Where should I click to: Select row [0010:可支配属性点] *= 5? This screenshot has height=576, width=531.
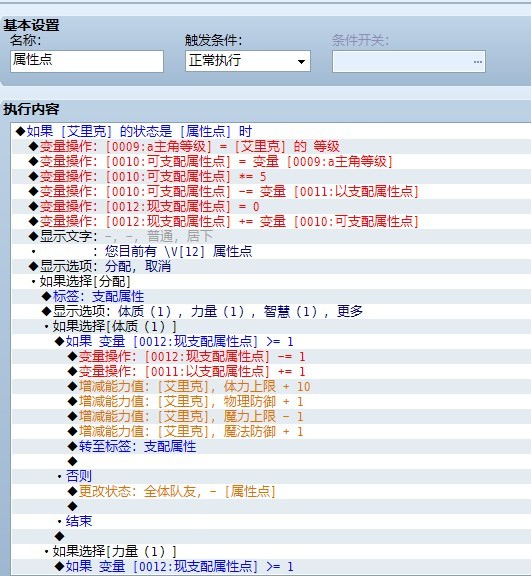[271, 176]
